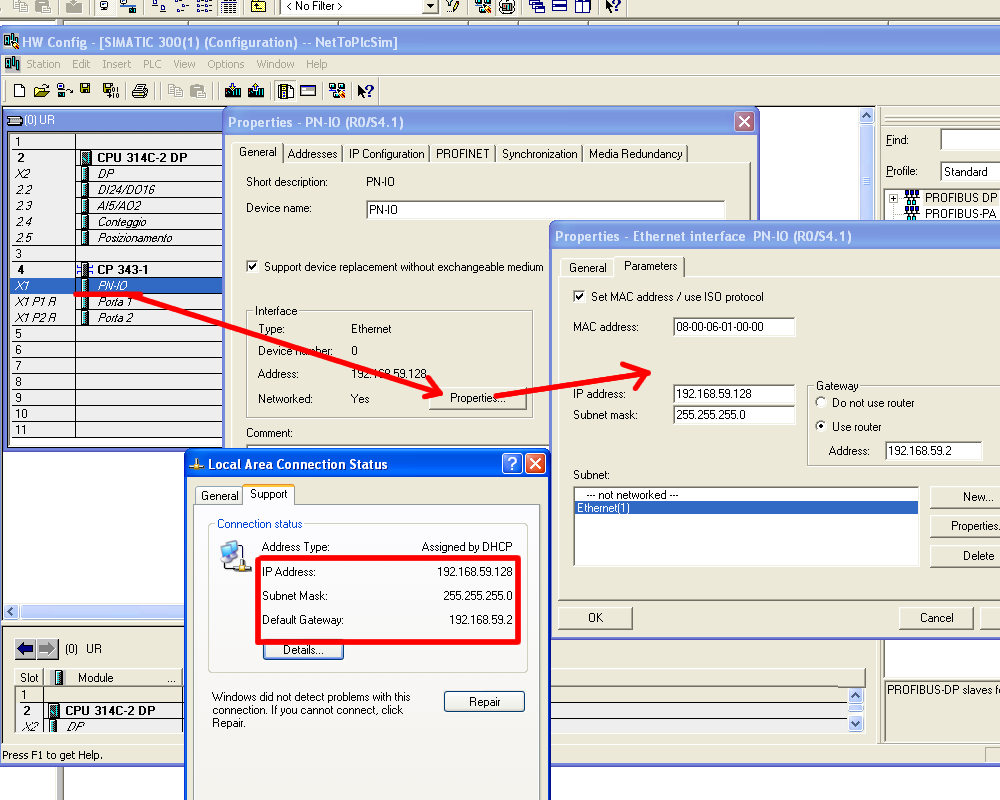1000x800 pixels.
Task: Click the Address Overview window icon
Action: pyautogui.click(x=308, y=91)
